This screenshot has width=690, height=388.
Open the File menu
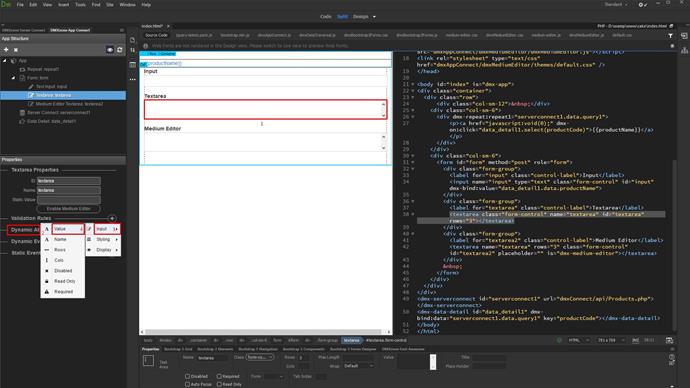tap(20, 5)
